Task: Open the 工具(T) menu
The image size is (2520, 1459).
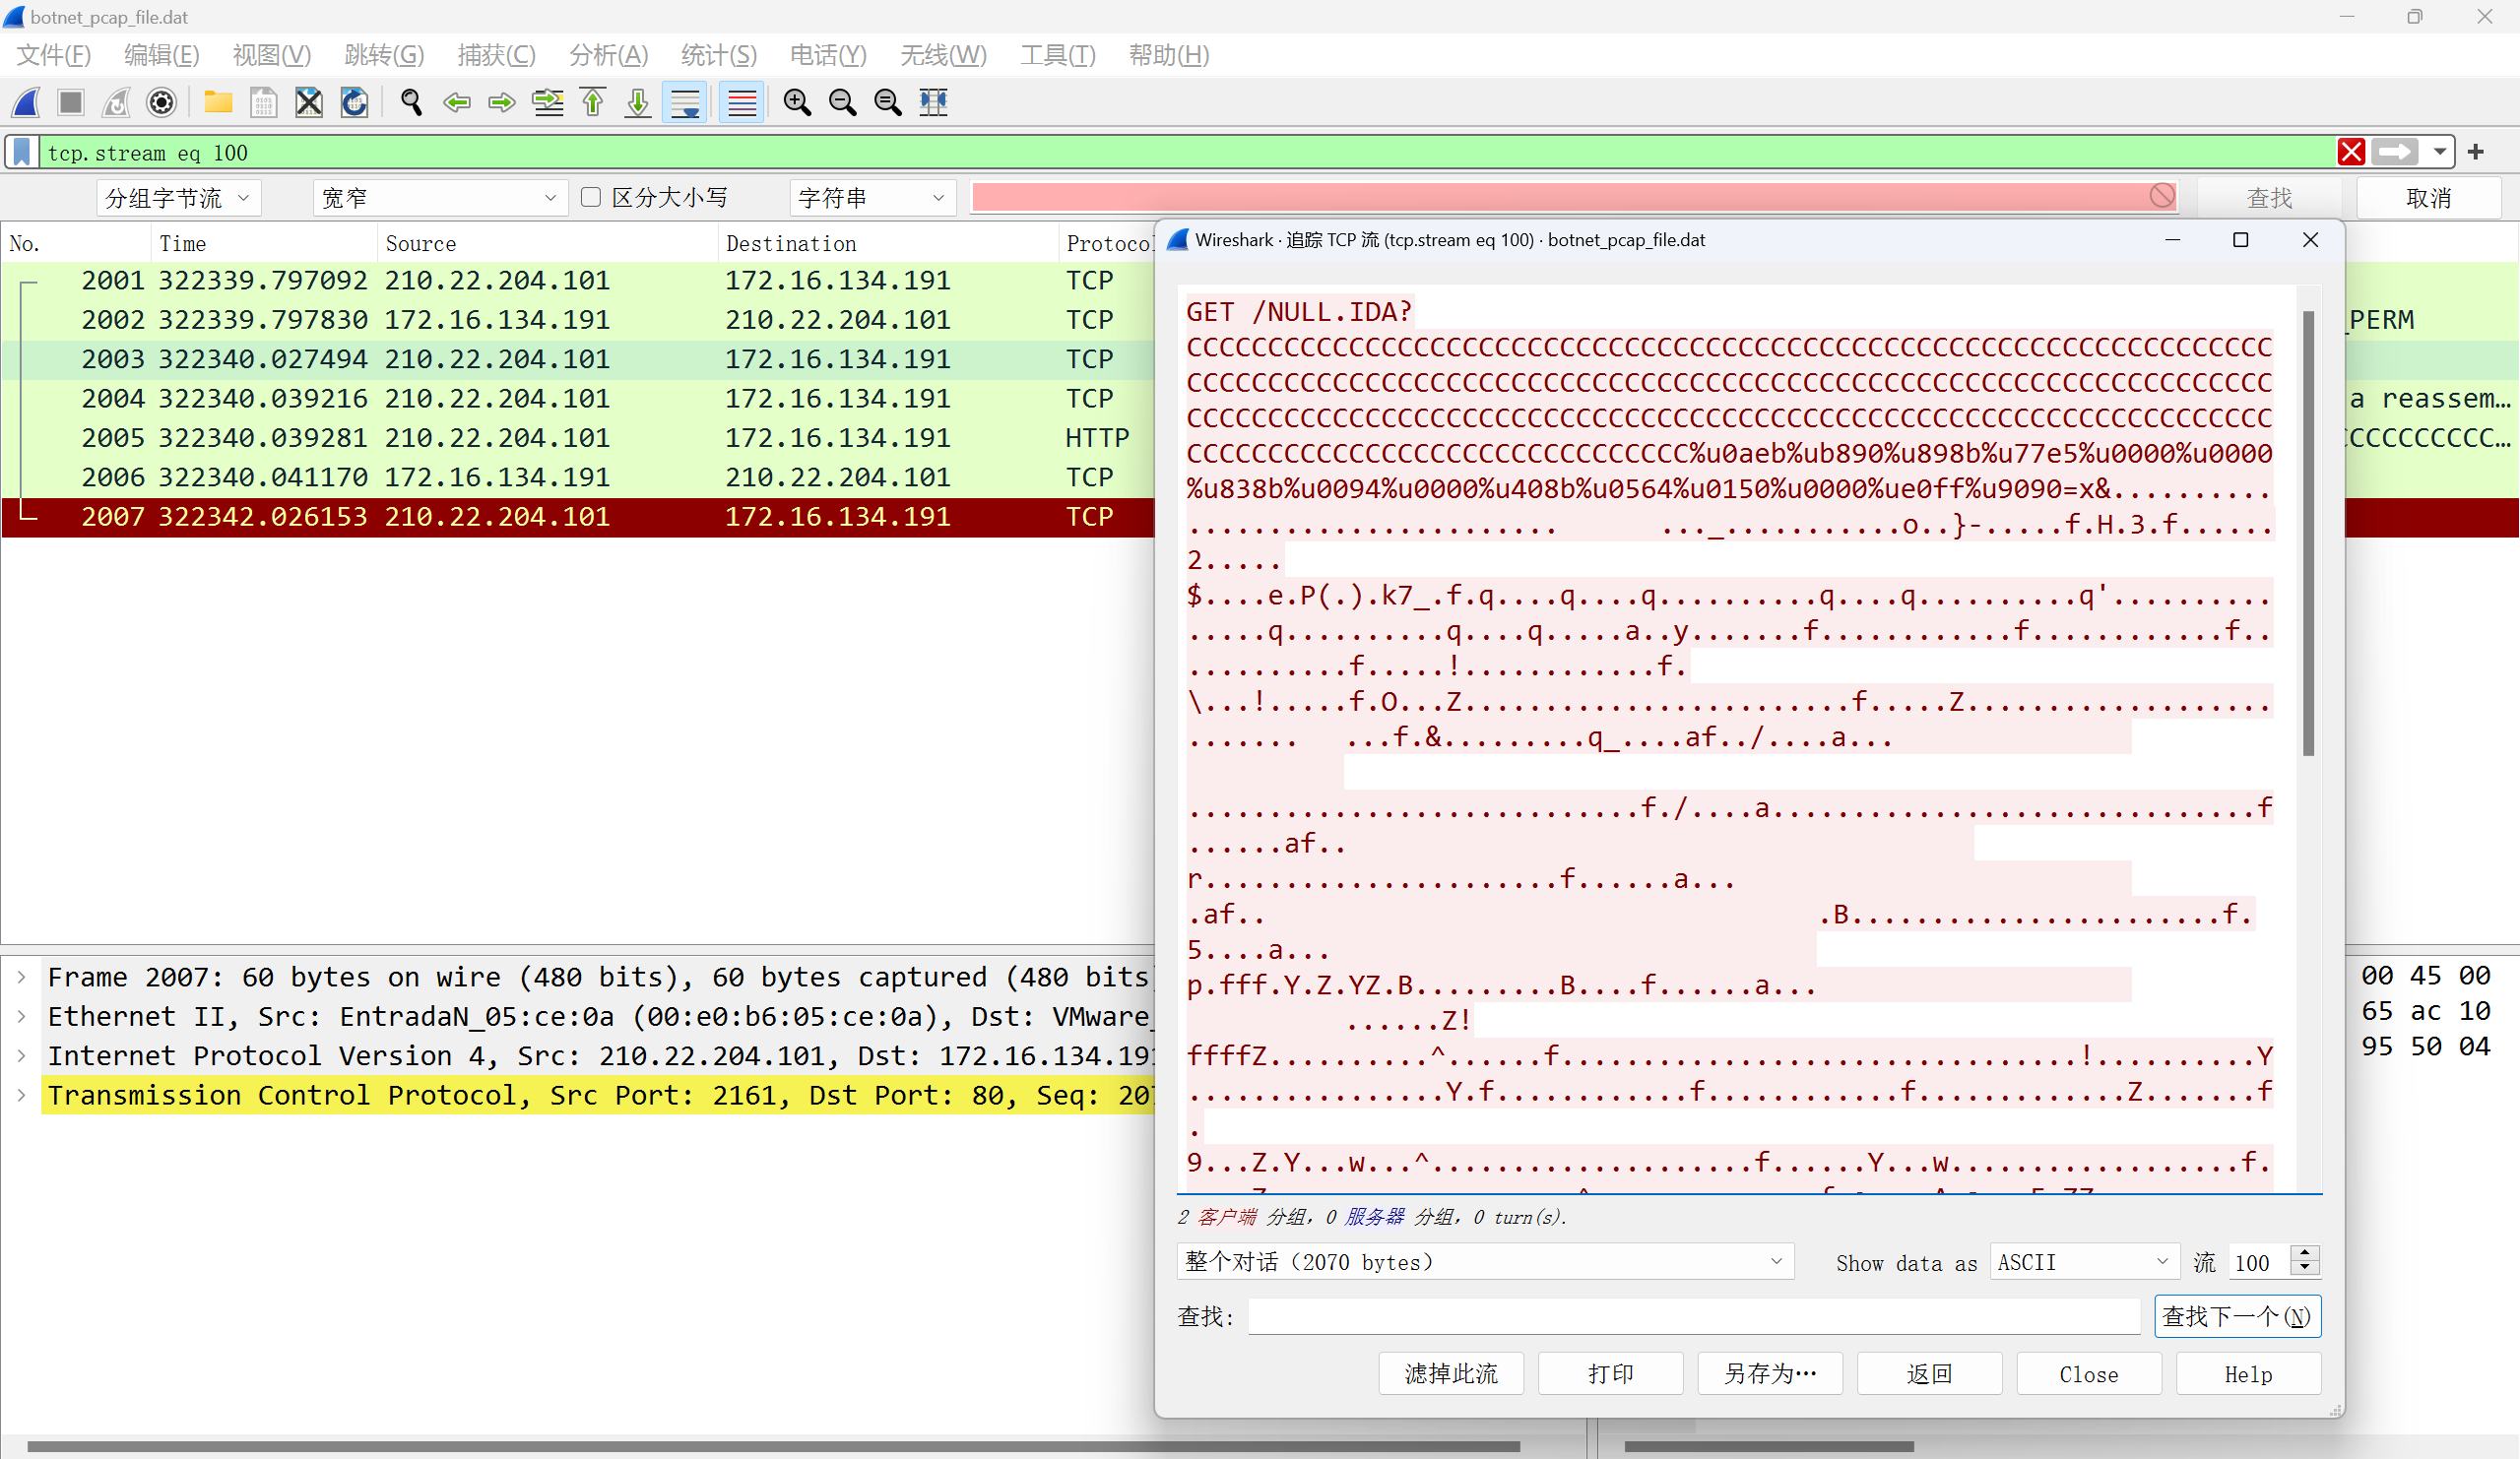Action: 1057,55
